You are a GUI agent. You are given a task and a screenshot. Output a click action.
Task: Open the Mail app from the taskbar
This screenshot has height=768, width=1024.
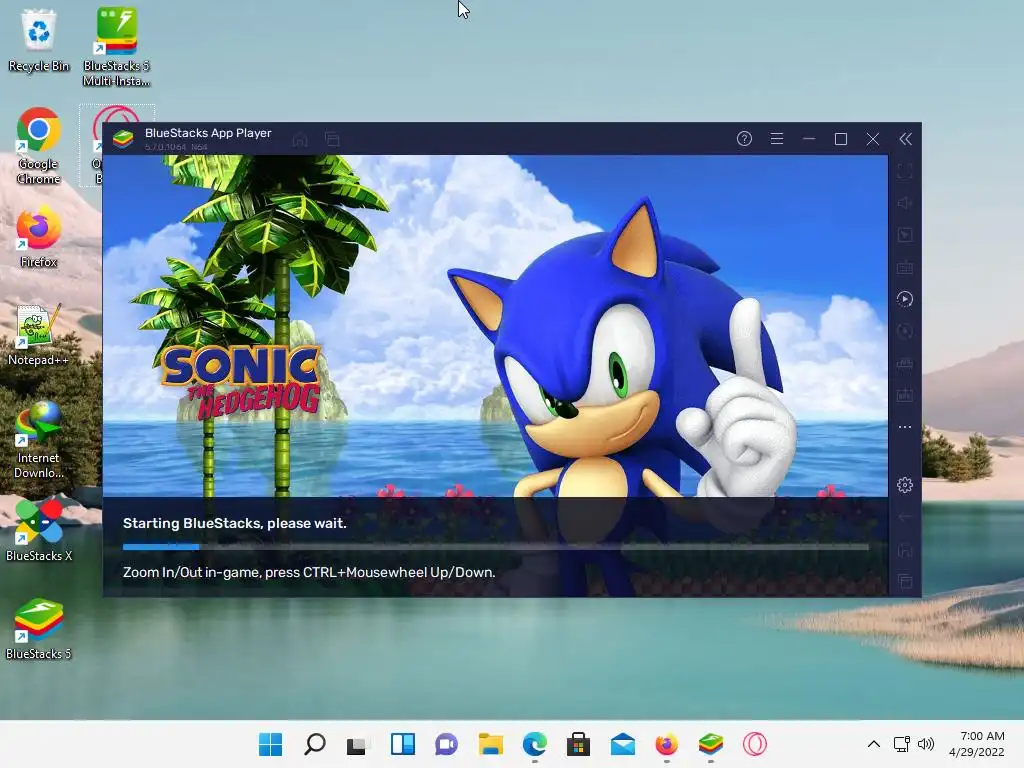click(x=622, y=744)
